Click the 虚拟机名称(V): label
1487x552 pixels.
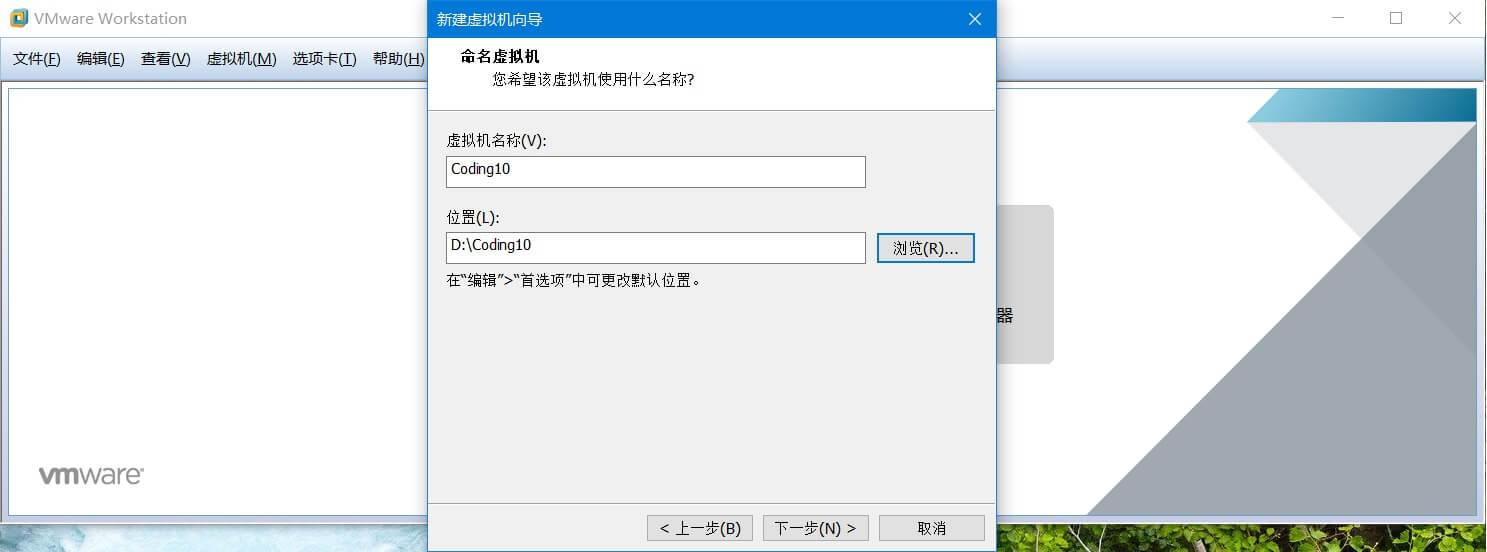[x=496, y=140]
